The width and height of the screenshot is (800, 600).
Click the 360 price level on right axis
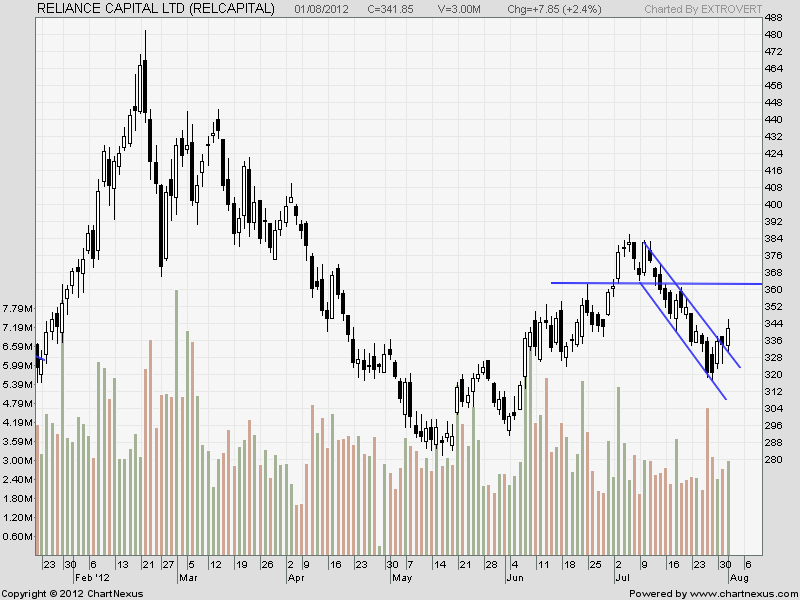tap(773, 290)
